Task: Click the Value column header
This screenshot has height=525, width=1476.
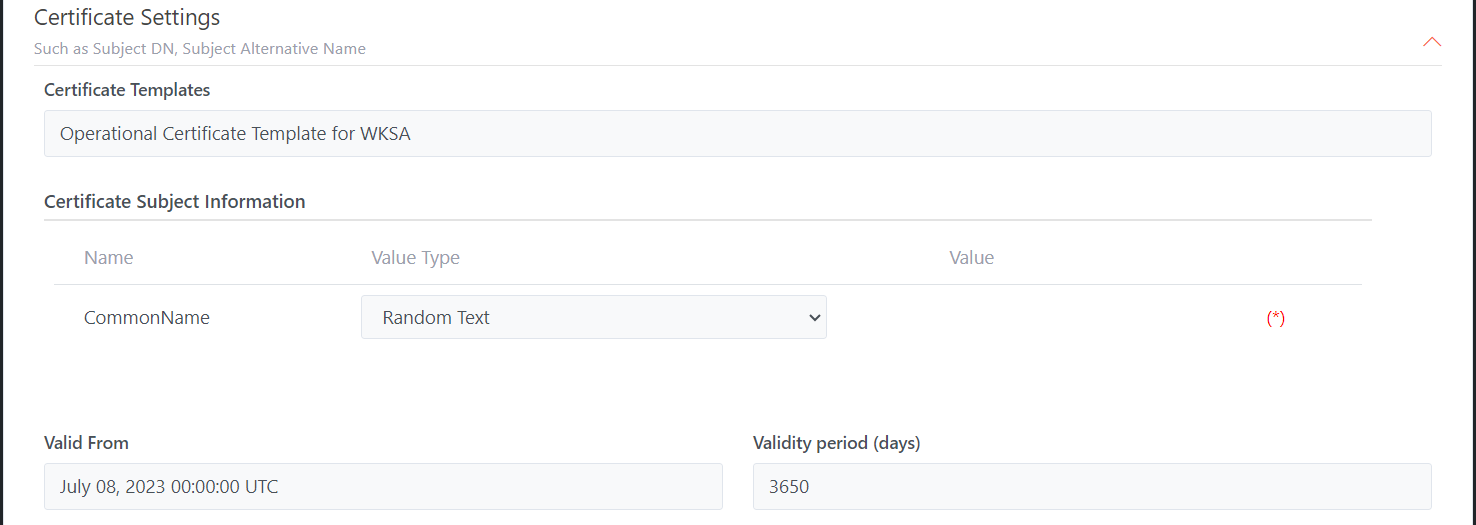Action: coord(971,258)
